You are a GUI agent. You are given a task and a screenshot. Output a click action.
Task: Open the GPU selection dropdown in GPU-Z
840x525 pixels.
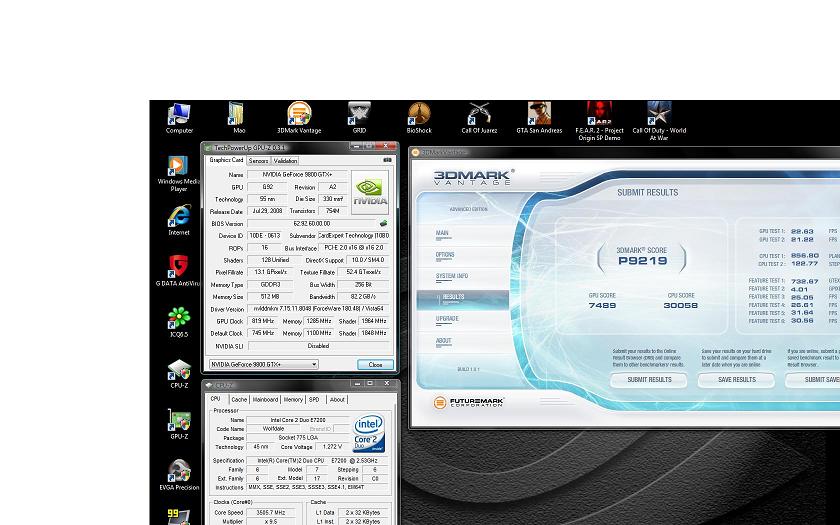point(264,364)
